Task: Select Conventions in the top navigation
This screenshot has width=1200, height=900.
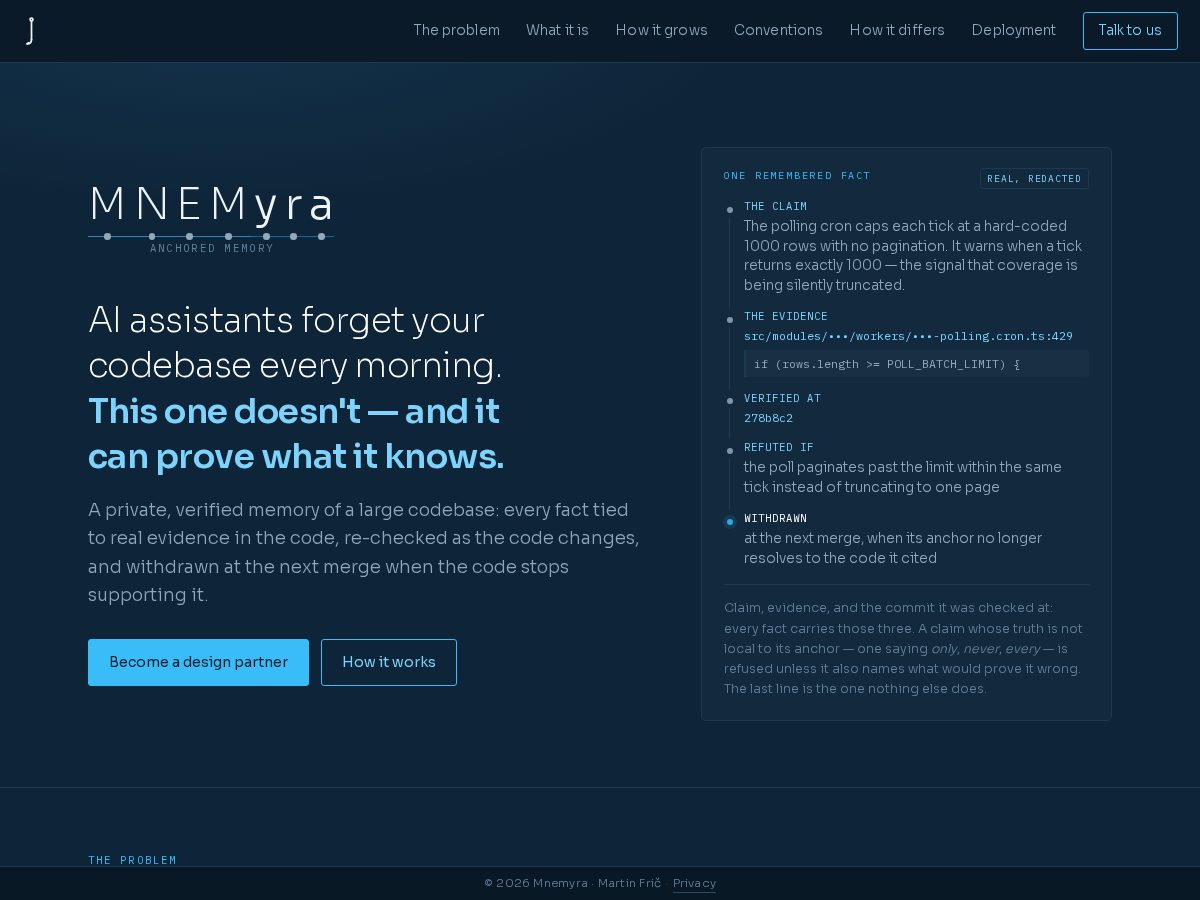Action: (x=778, y=30)
